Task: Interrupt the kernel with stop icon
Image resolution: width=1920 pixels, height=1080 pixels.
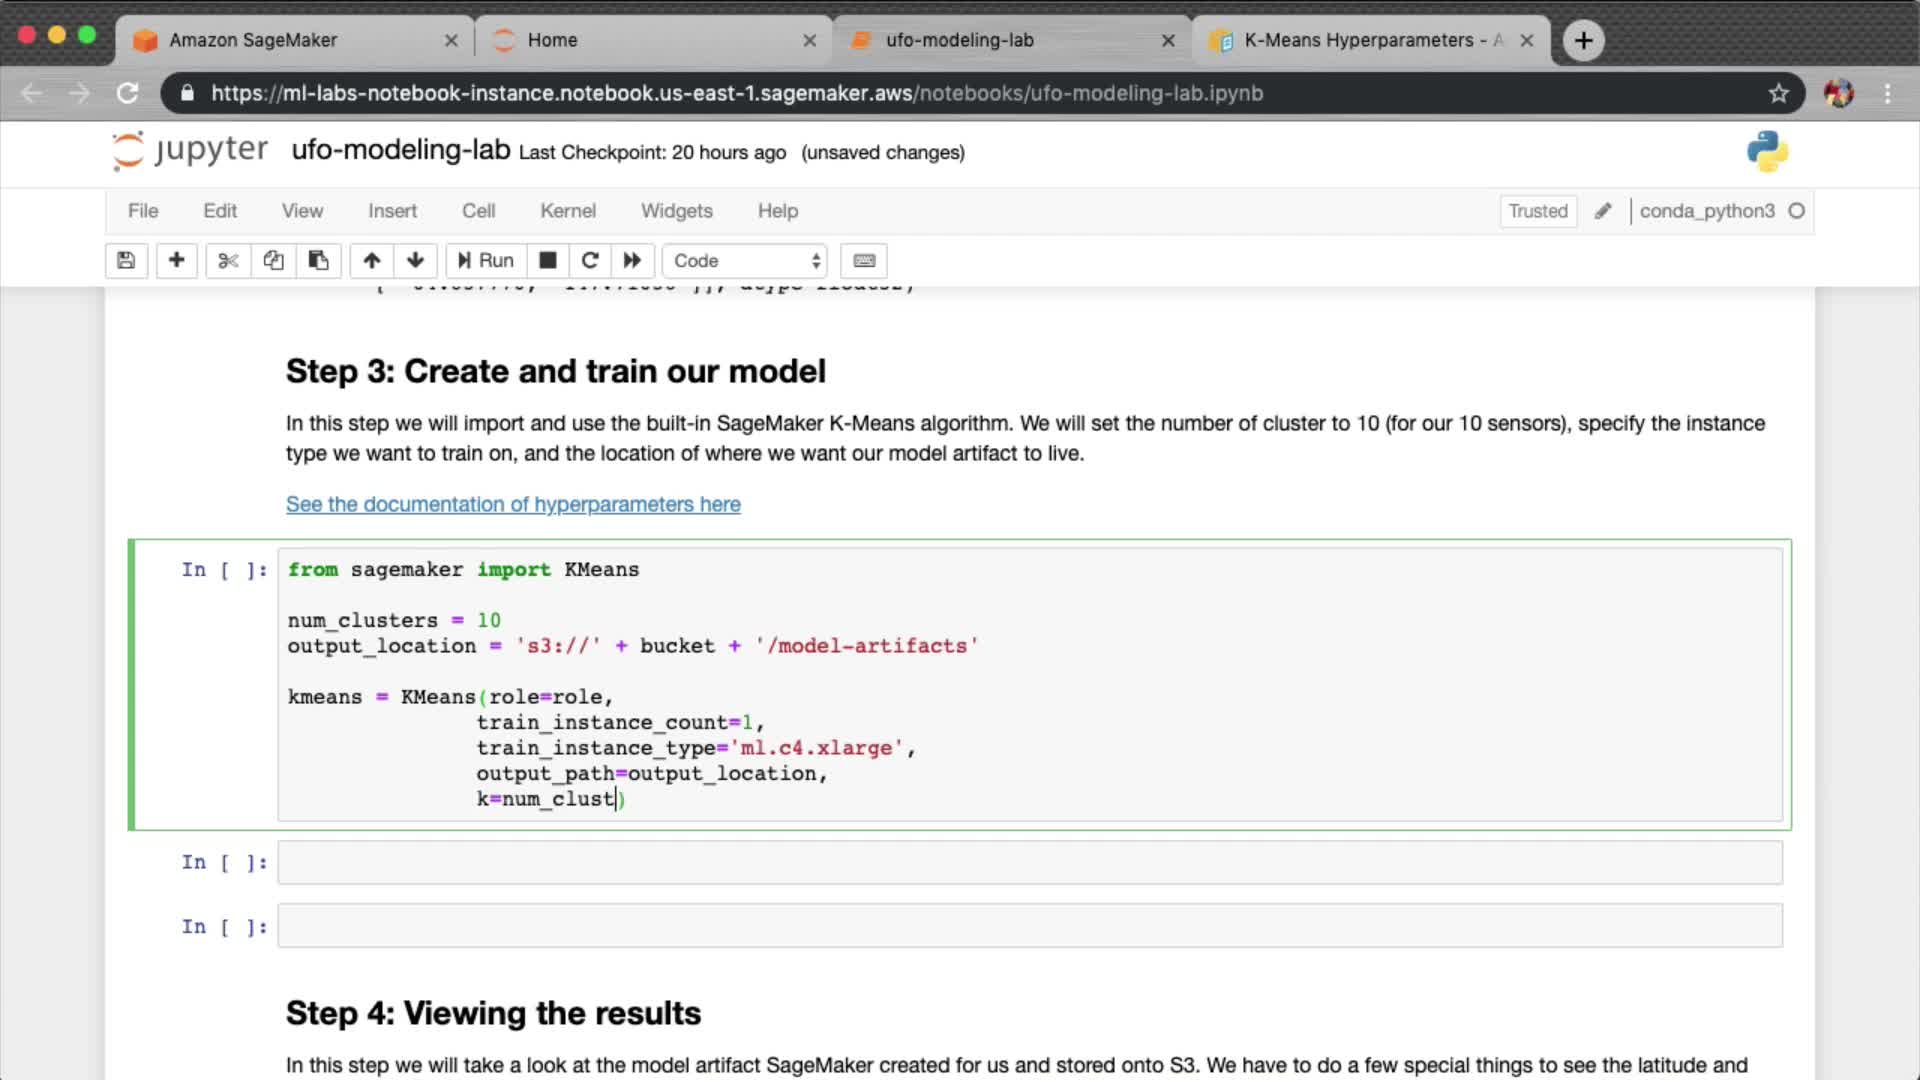Action: (x=547, y=261)
